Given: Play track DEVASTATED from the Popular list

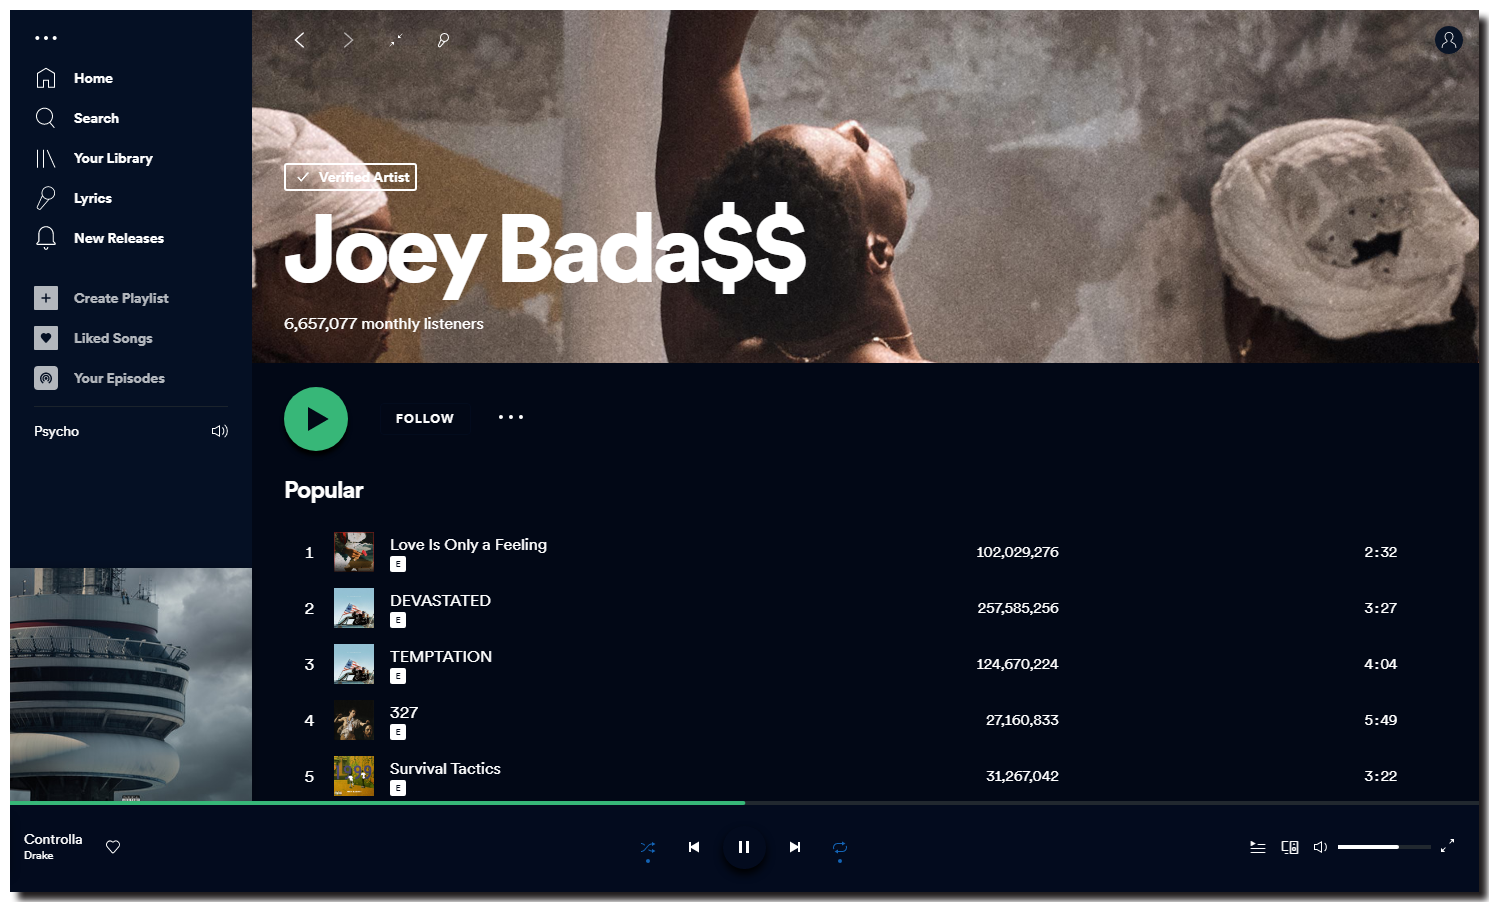Looking at the screenshot, I should coord(440,600).
